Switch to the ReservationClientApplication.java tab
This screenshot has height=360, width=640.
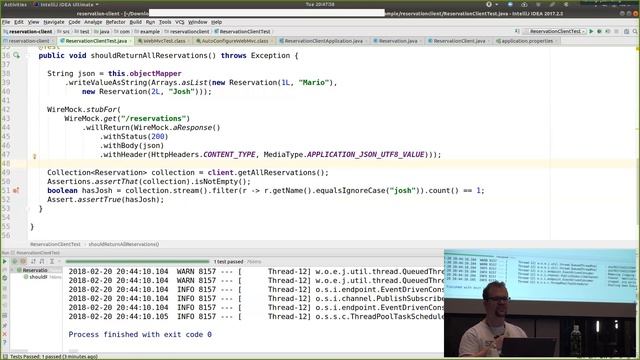point(323,41)
